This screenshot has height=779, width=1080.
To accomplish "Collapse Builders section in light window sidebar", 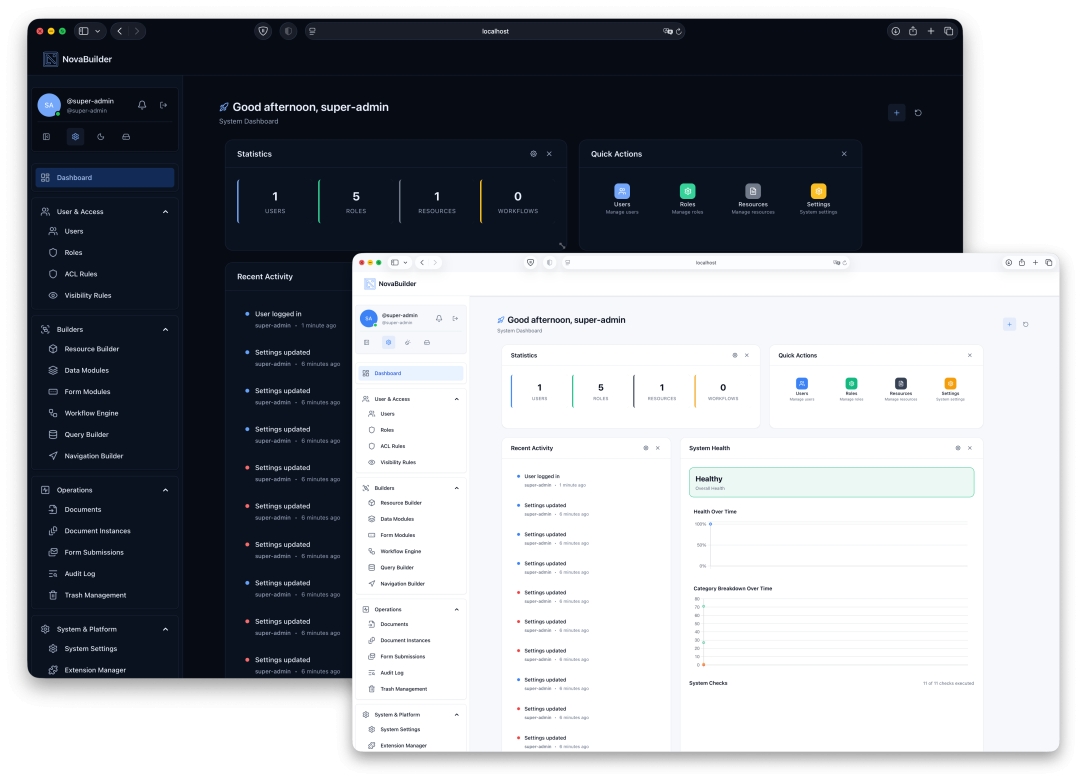I will [457, 488].
